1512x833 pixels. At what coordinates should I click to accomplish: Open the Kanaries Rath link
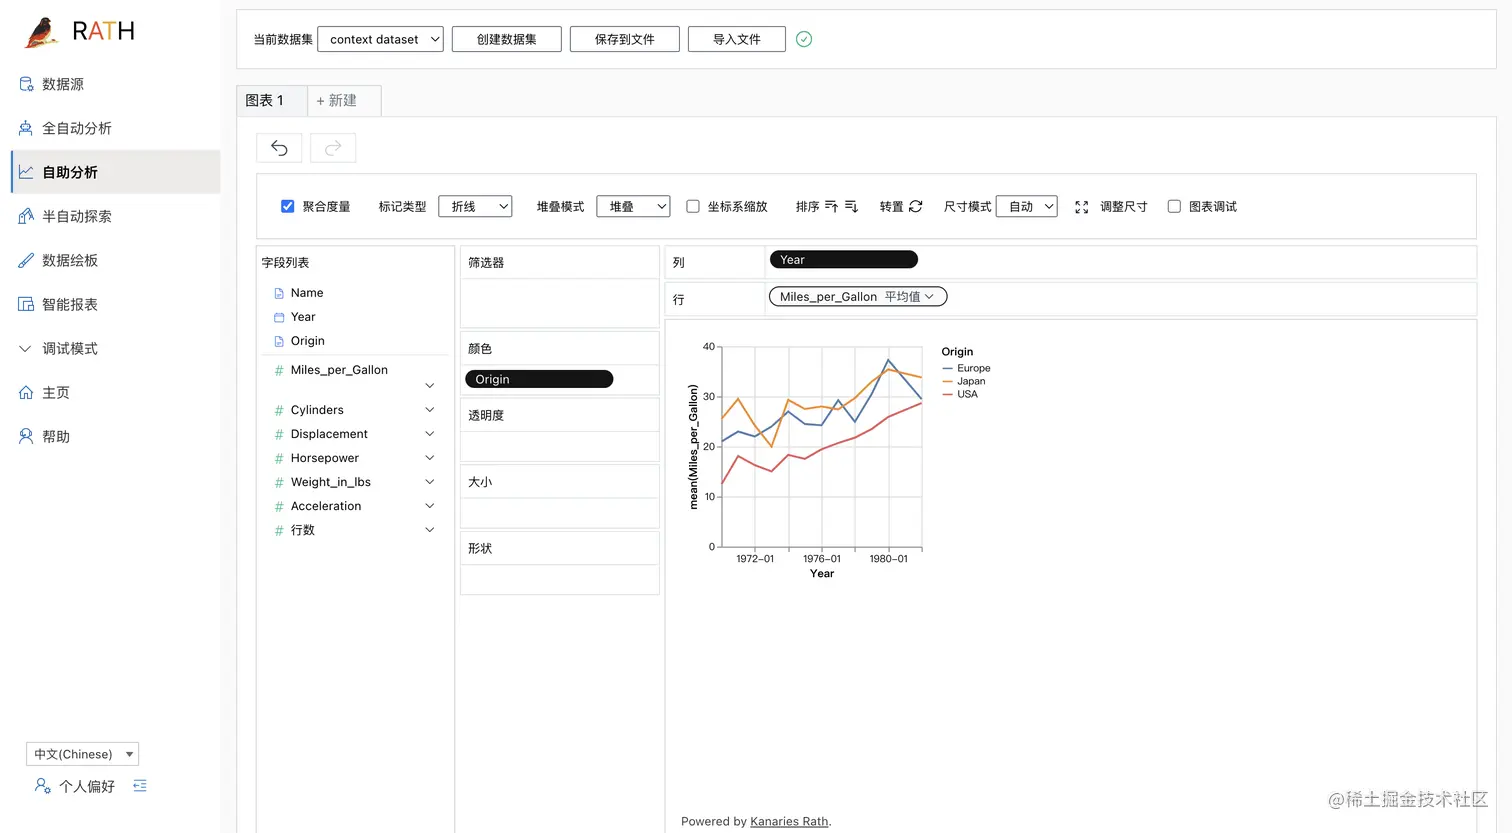click(789, 822)
